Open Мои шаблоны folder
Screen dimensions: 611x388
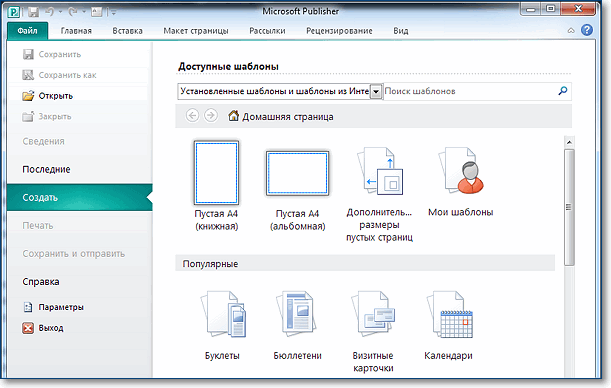(461, 182)
